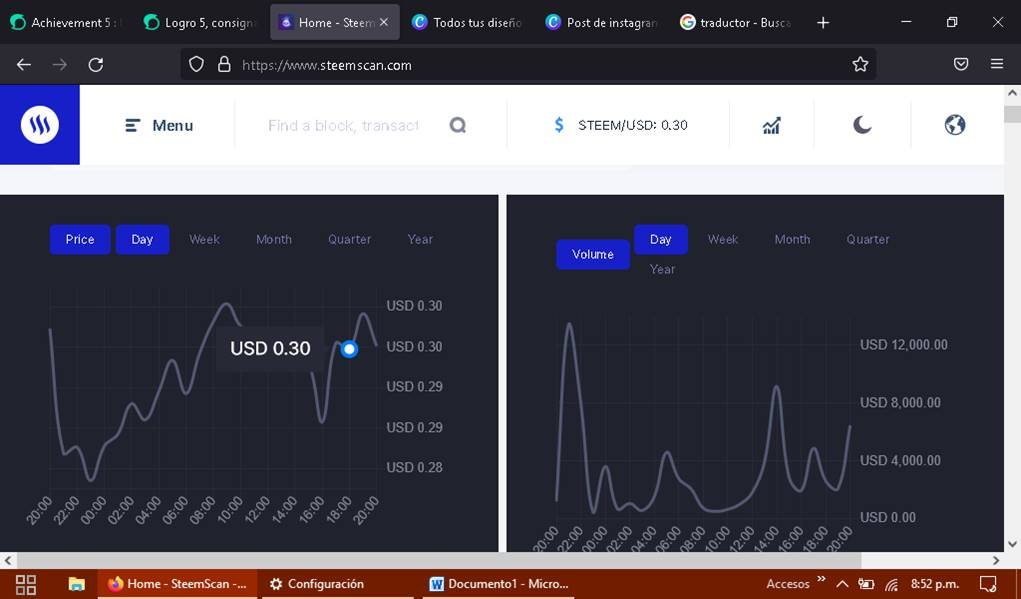The height and width of the screenshot is (599, 1021).
Task: Switch Volume chart to Month
Action: pos(792,240)
